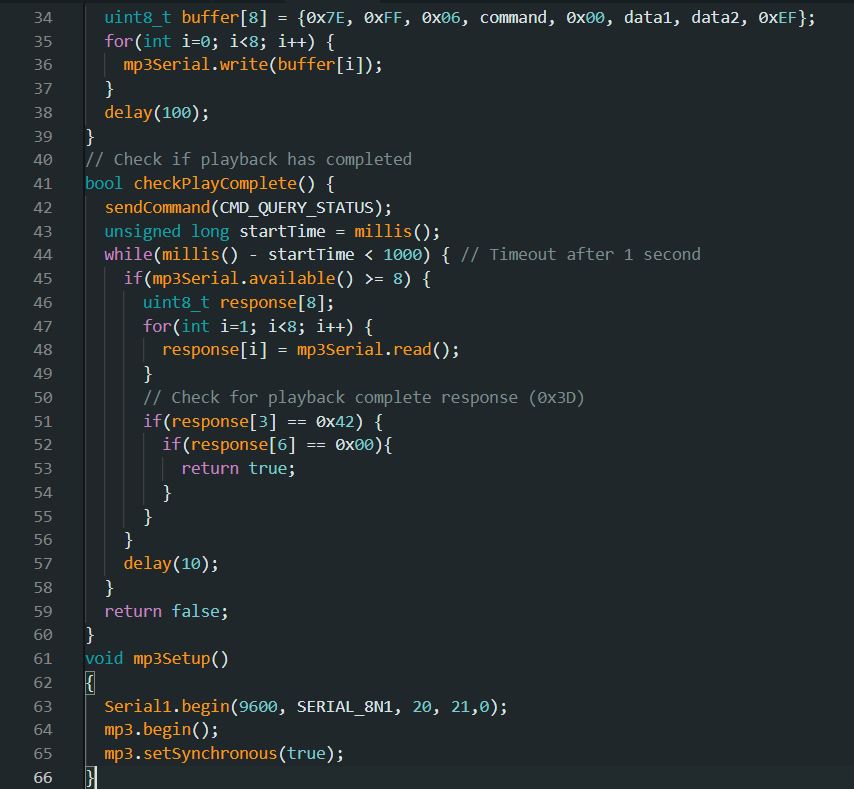Click the delay(100) call

pos(156,112)
